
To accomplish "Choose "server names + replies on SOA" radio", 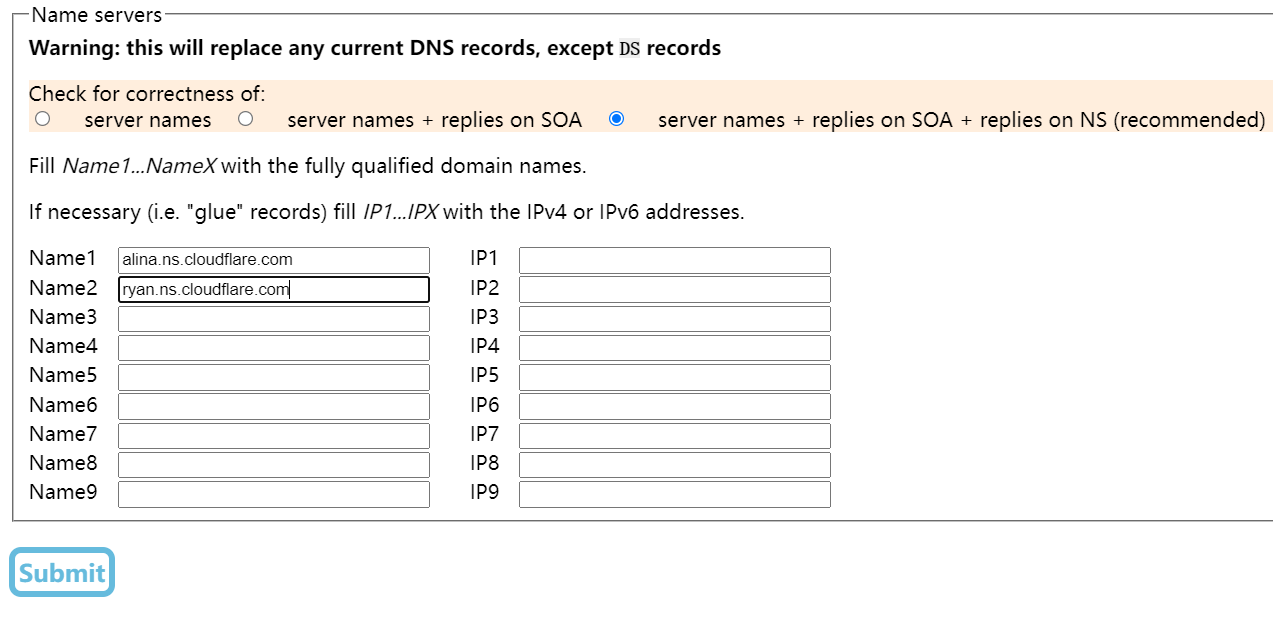I will tap(245, 119).
